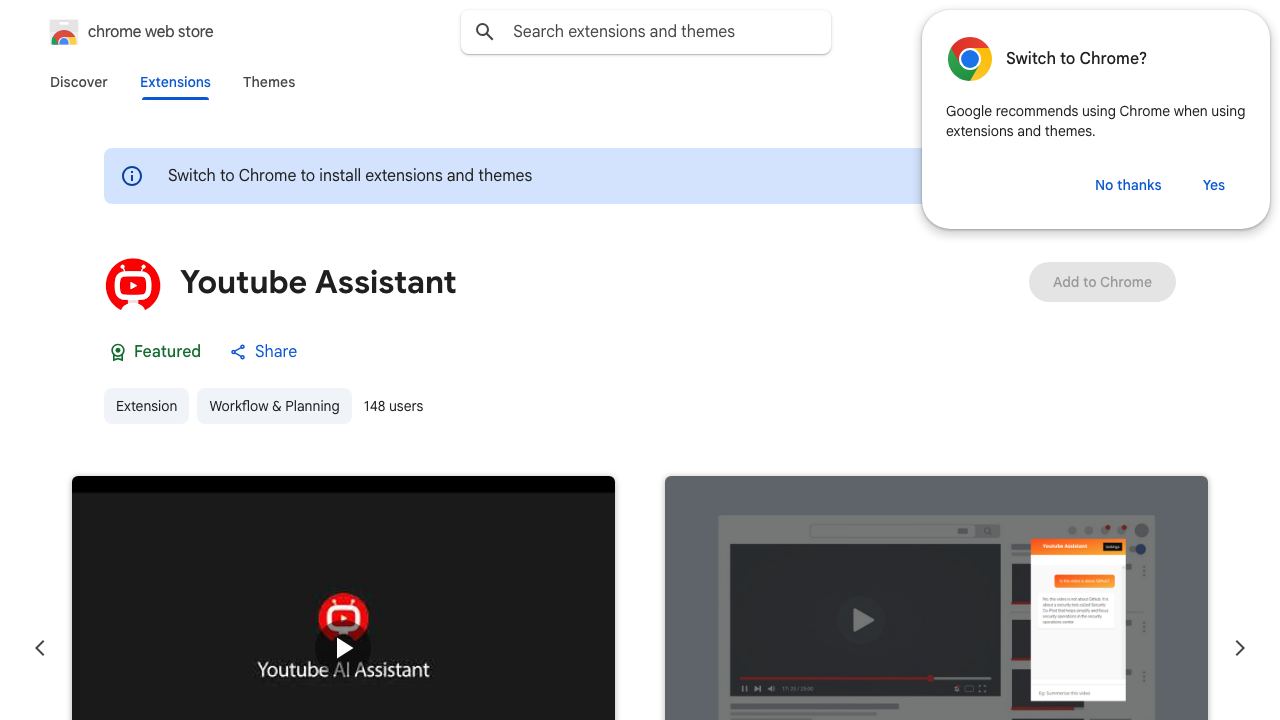Click the Switch to Chrome? popup title

pos(1076,59)
